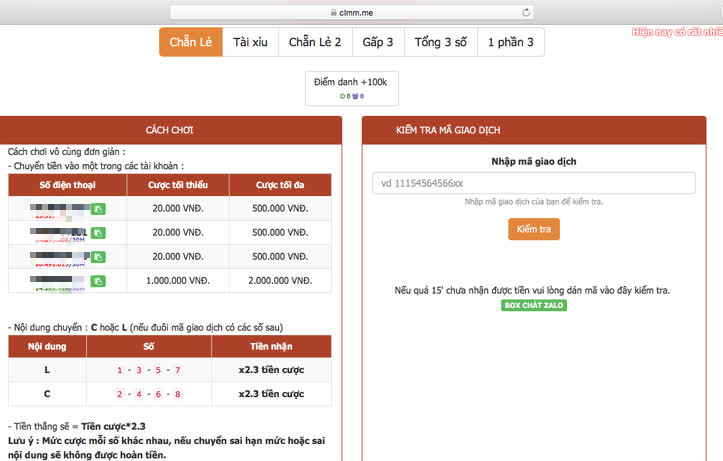Image resolution: width=723 pixels, height=461 pixels.
Task: Focus the Nhập mã giao dịch input field
Action: 534,183
